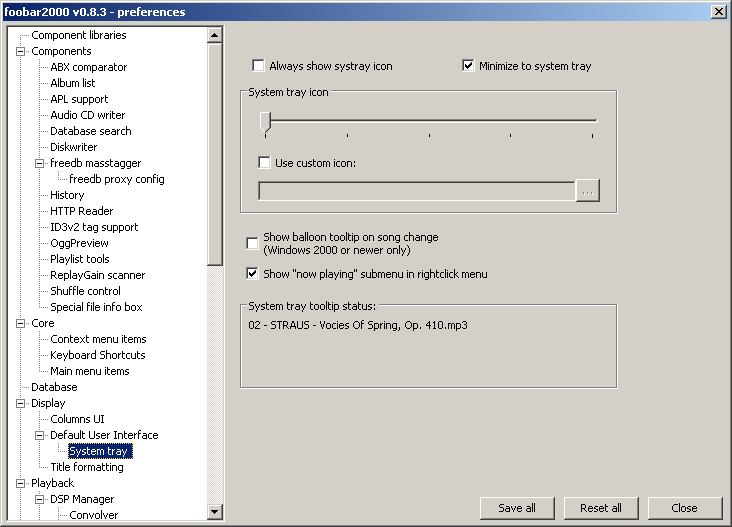Collapse the freedb masstagger node
732x527 pixels.
point(40,163)
